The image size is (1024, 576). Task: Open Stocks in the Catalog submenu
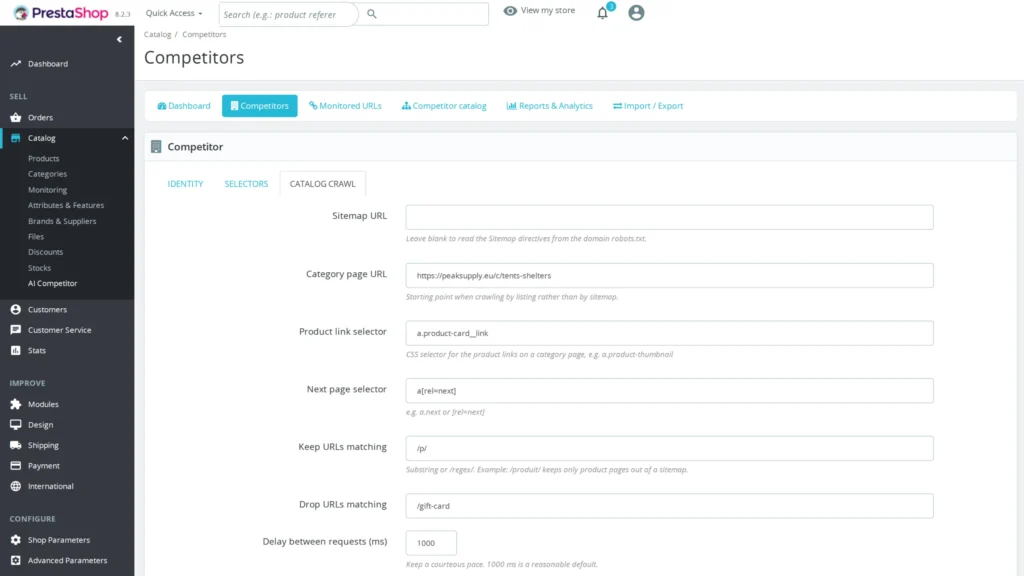pyautogui.click(x=39, y=268)
